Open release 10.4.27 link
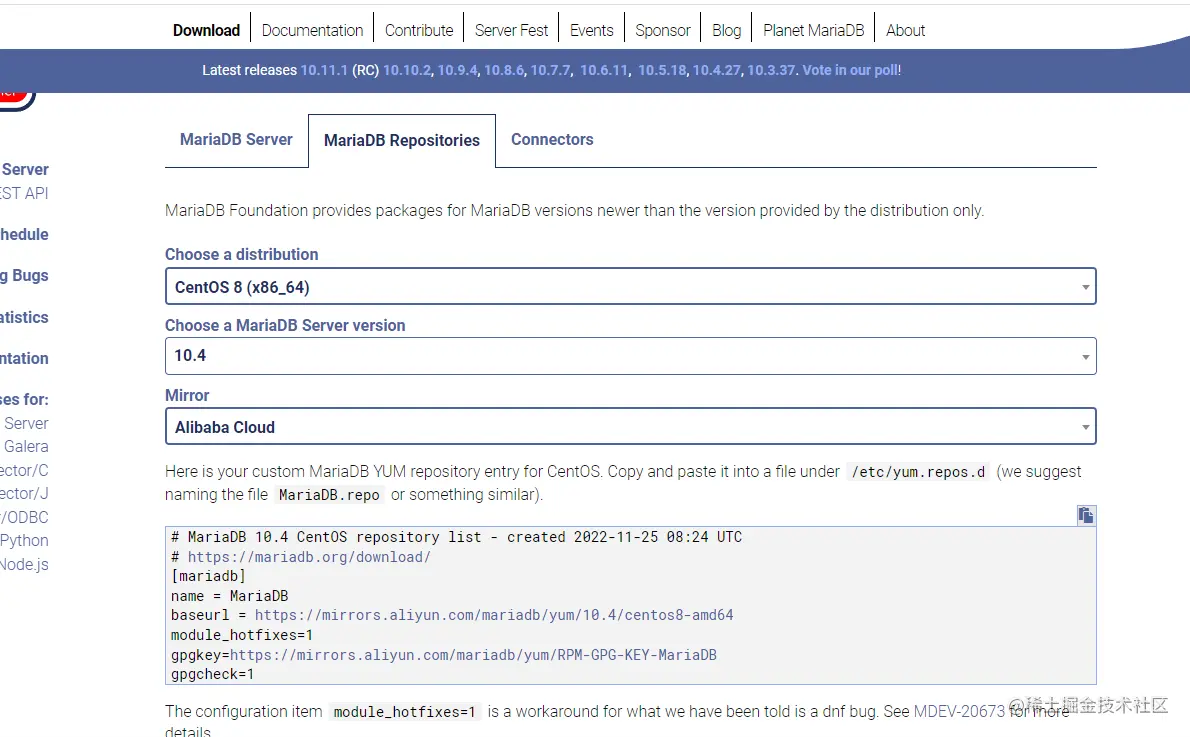This screenshot has width=1190, height=737. coord(716,70)
